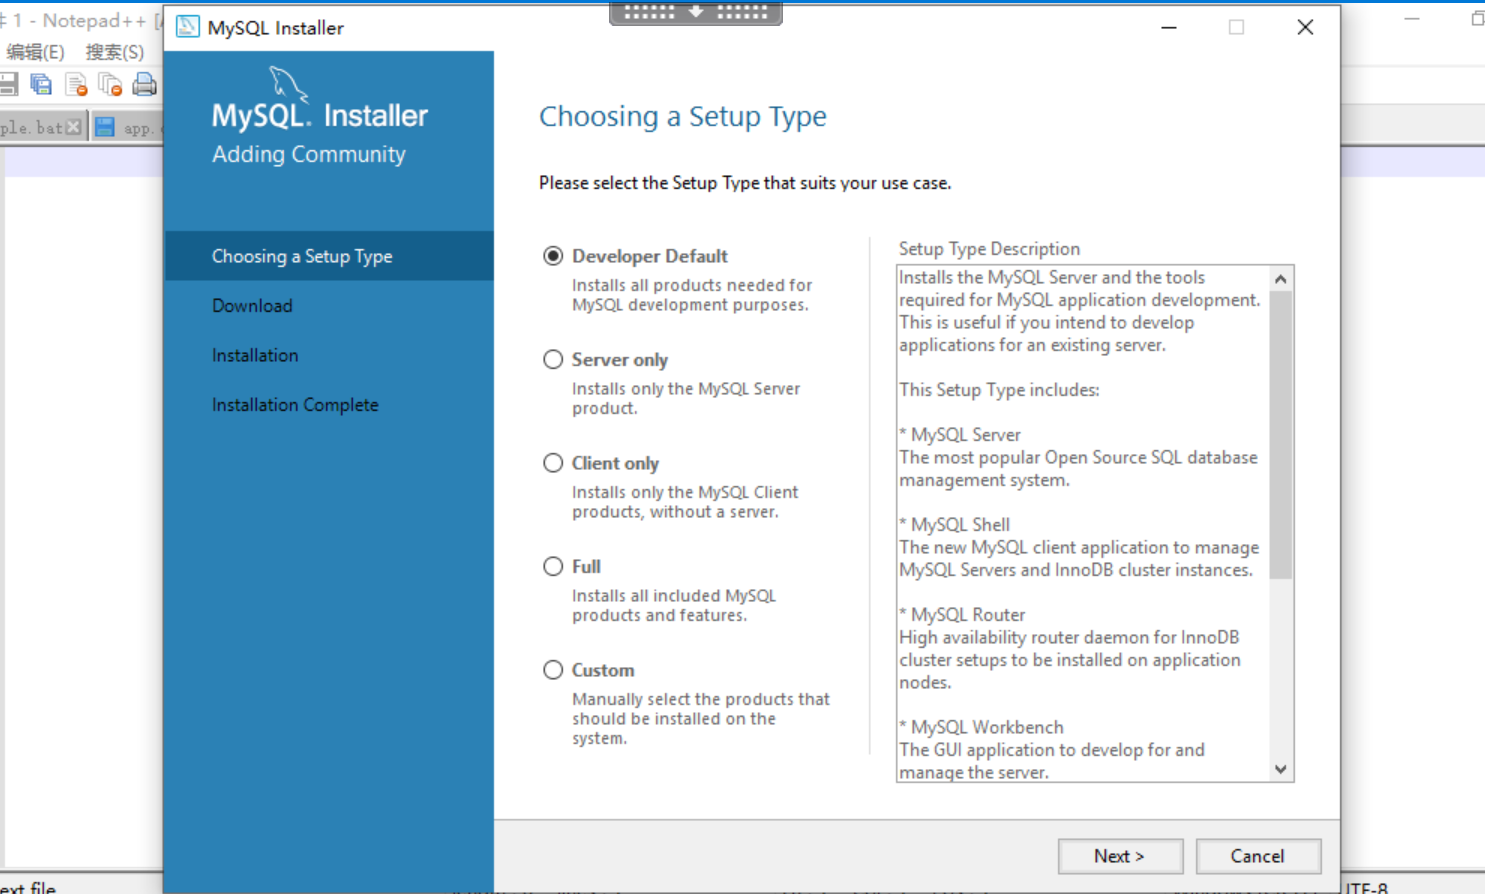Screen dimensions: 1485x894
Task: Click the "* MySQL Shell" line in description
Action: 955,525
